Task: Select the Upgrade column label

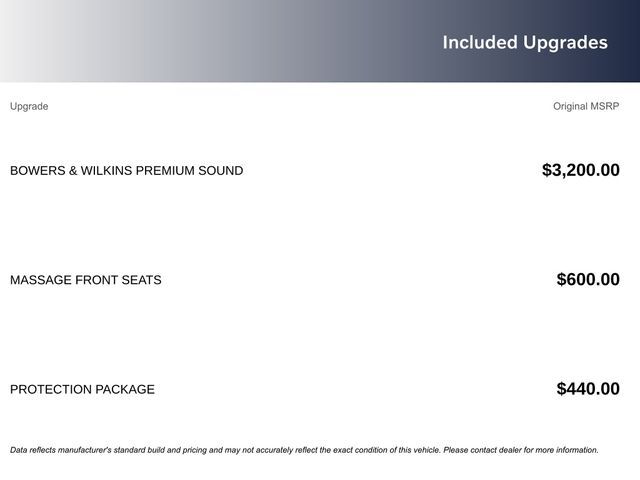Action: (x=29, y=106)
